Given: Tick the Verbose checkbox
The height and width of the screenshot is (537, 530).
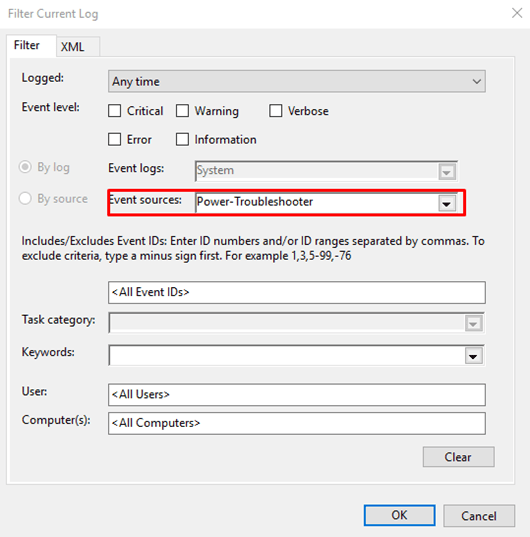Looking at the screenshot, I should point(276,111).
